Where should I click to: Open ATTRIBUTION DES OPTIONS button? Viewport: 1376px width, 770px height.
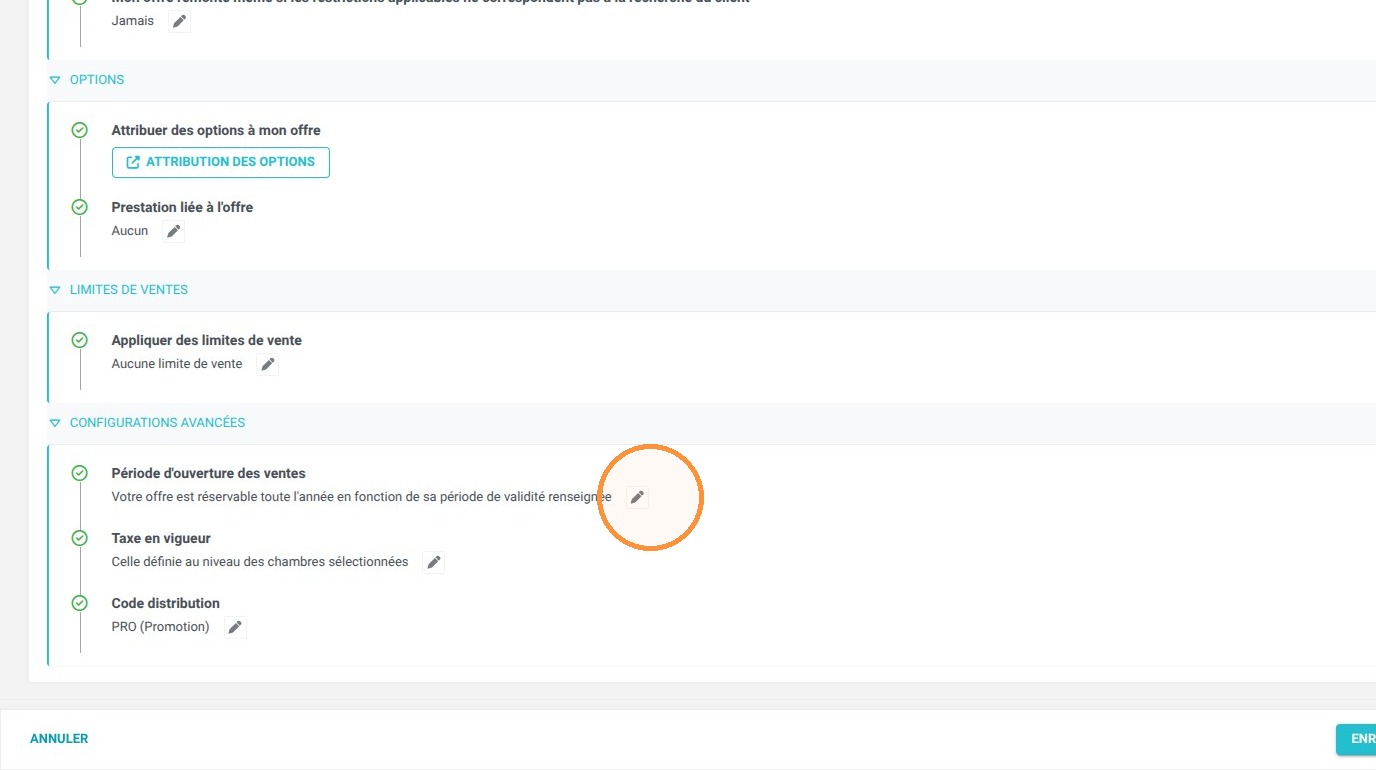(221, 162)
